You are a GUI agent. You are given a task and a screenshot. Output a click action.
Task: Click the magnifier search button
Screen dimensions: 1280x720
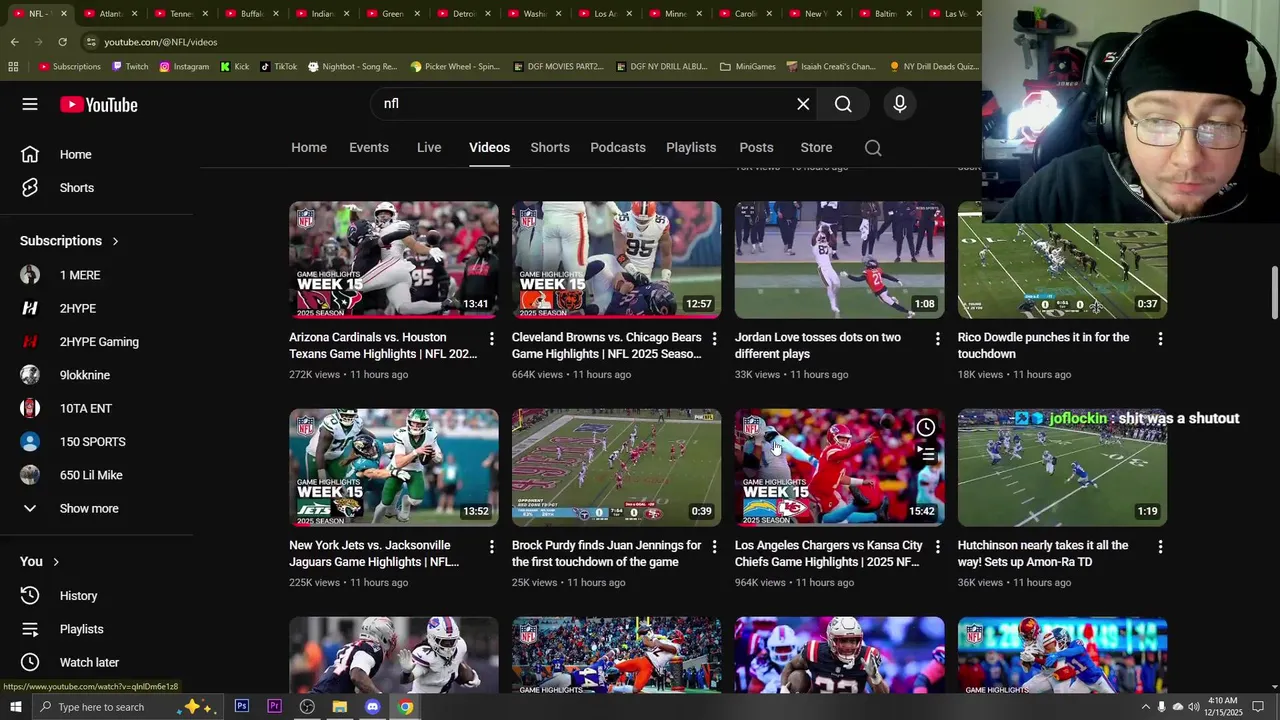point(843,104)
